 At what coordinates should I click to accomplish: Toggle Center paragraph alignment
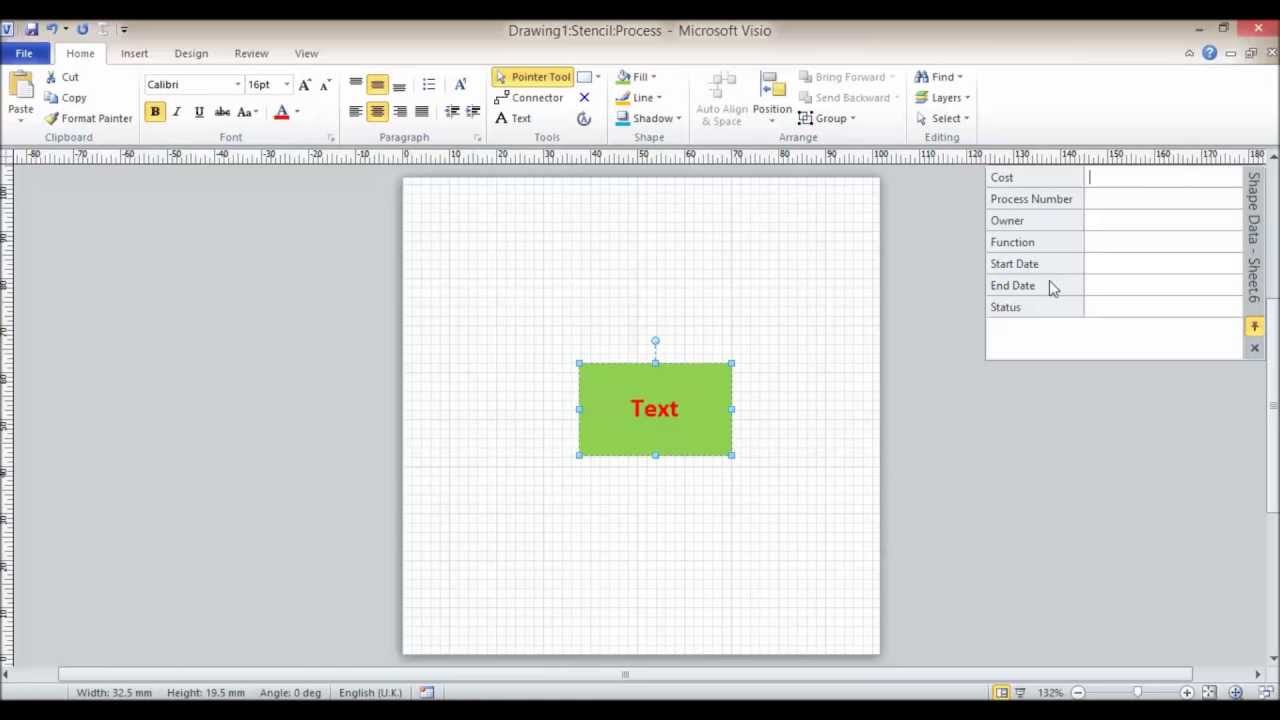pos(377,111)
